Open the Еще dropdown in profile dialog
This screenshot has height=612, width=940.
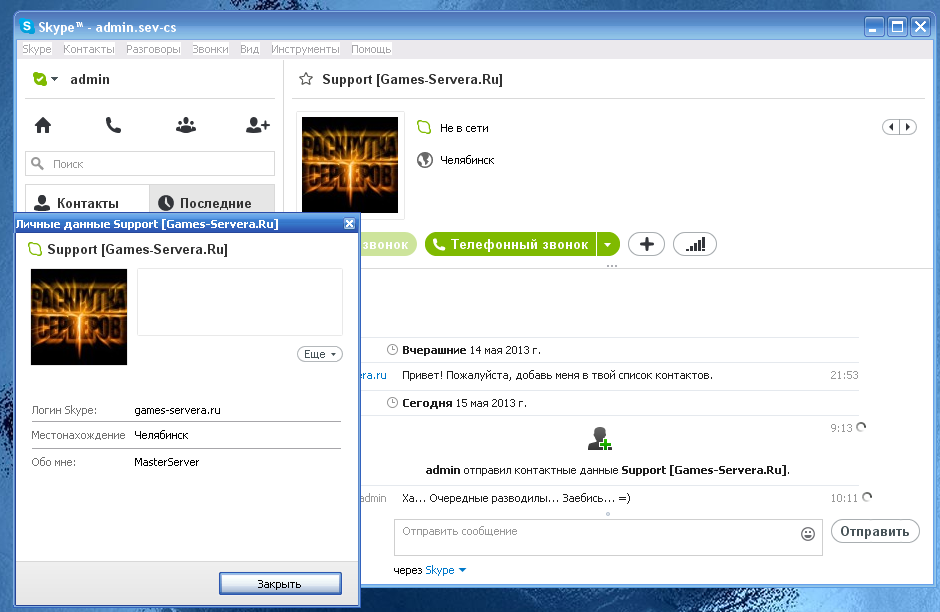coord(320,354)
